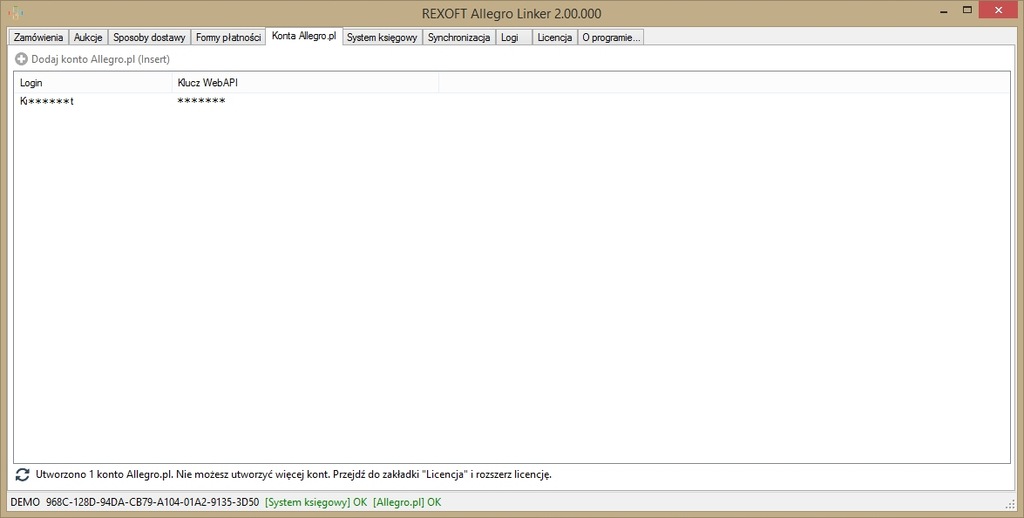Click the masked WebAPI key ******* cell
This screenshot has width=1024, height=518.
[201, 101]
